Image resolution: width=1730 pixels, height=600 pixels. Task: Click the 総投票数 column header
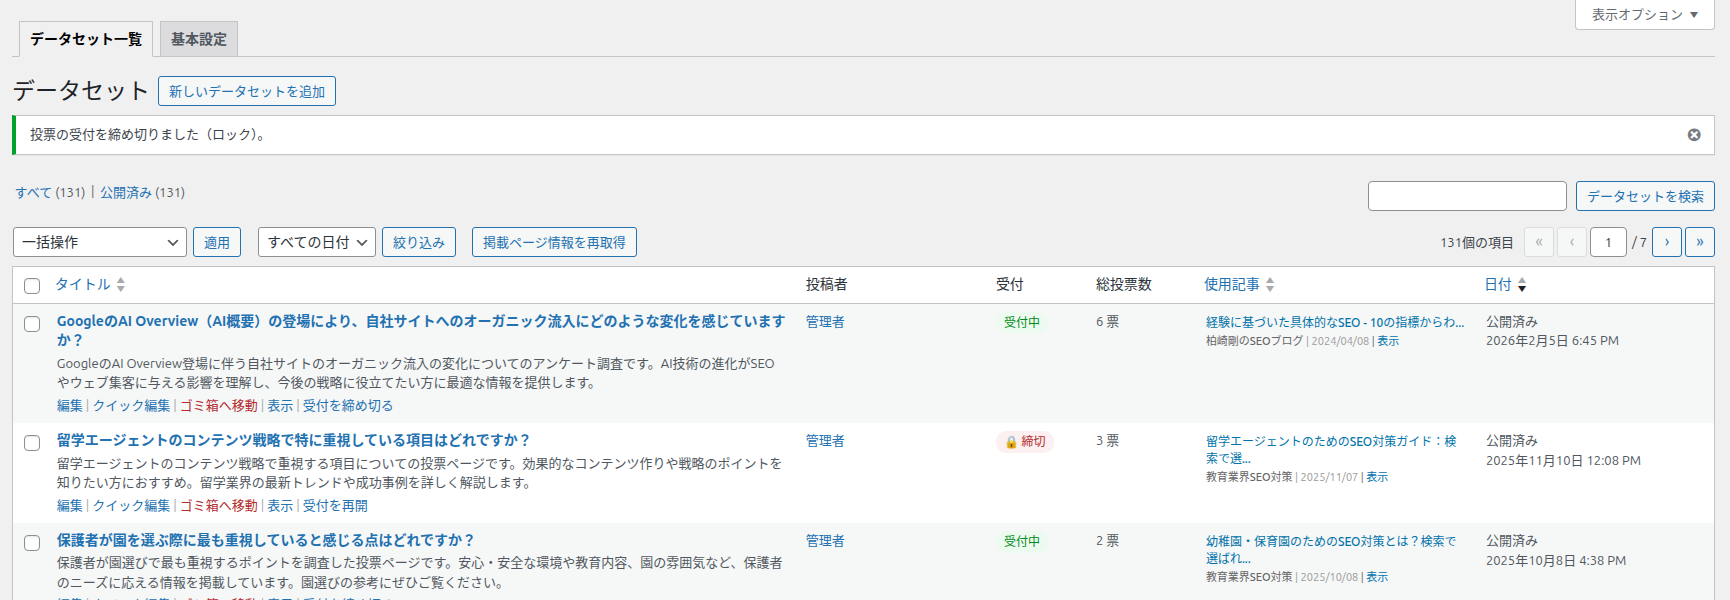(x=1124, y=284)
